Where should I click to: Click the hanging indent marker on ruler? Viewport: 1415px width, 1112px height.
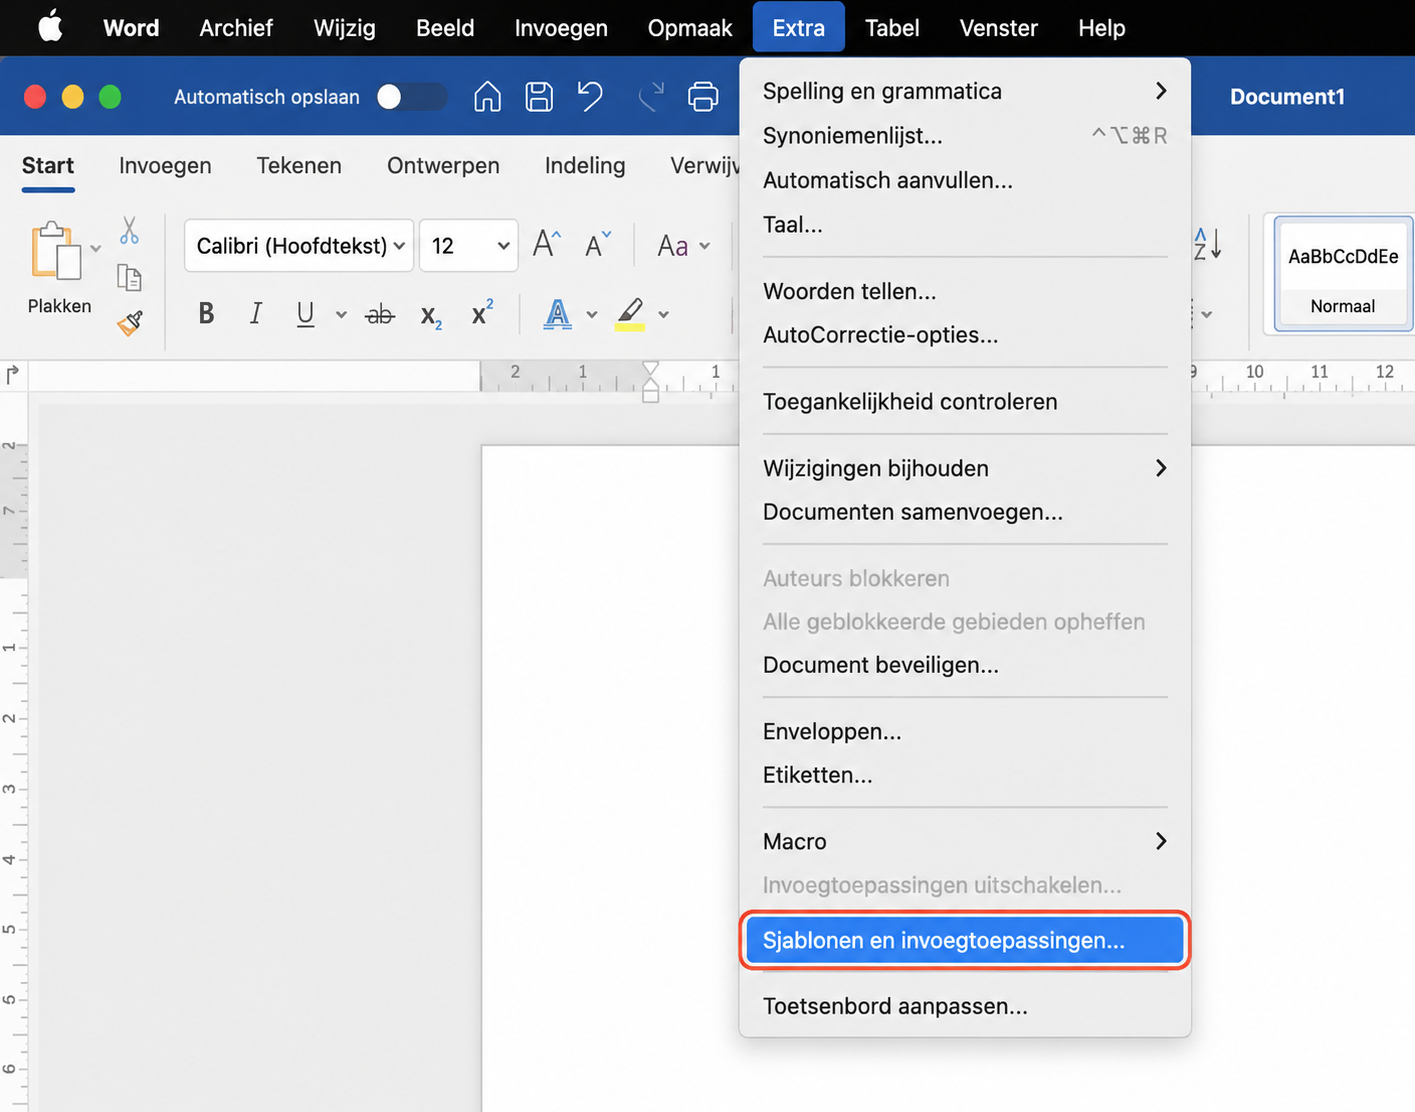[x=651, y=382]
